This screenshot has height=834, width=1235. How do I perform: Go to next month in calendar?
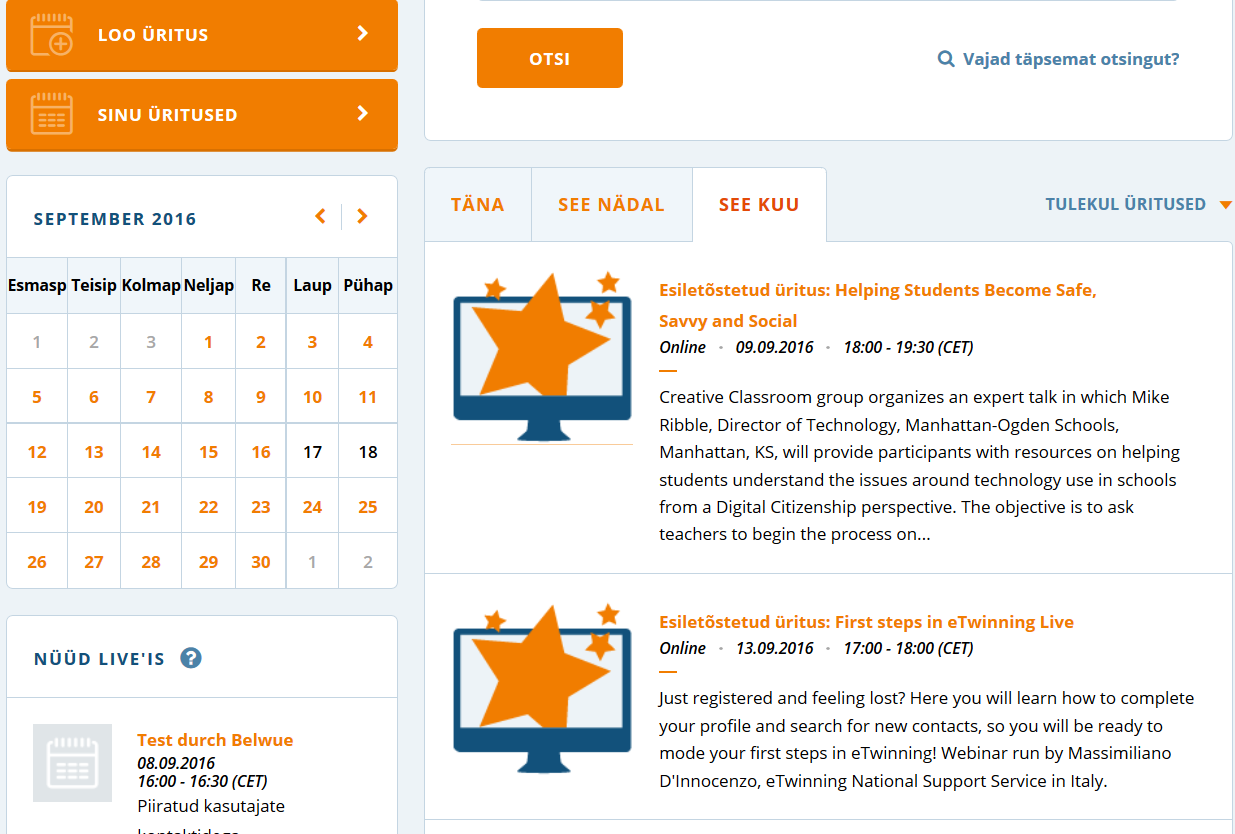(x=362, y=217)
